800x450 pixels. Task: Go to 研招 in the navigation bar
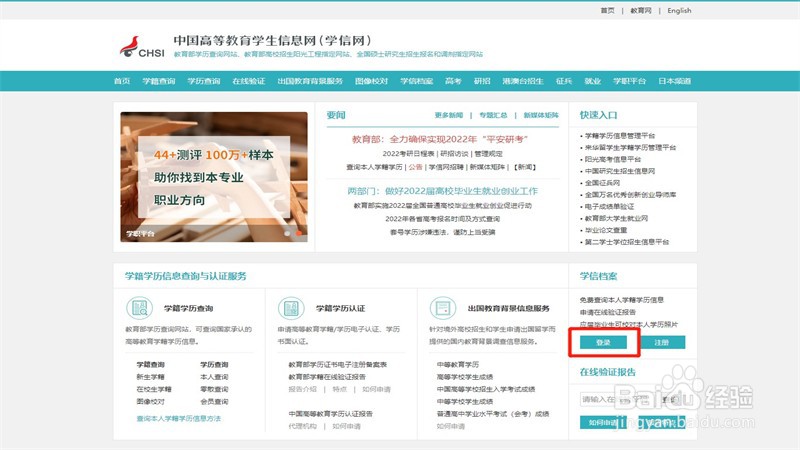point(482,81)
